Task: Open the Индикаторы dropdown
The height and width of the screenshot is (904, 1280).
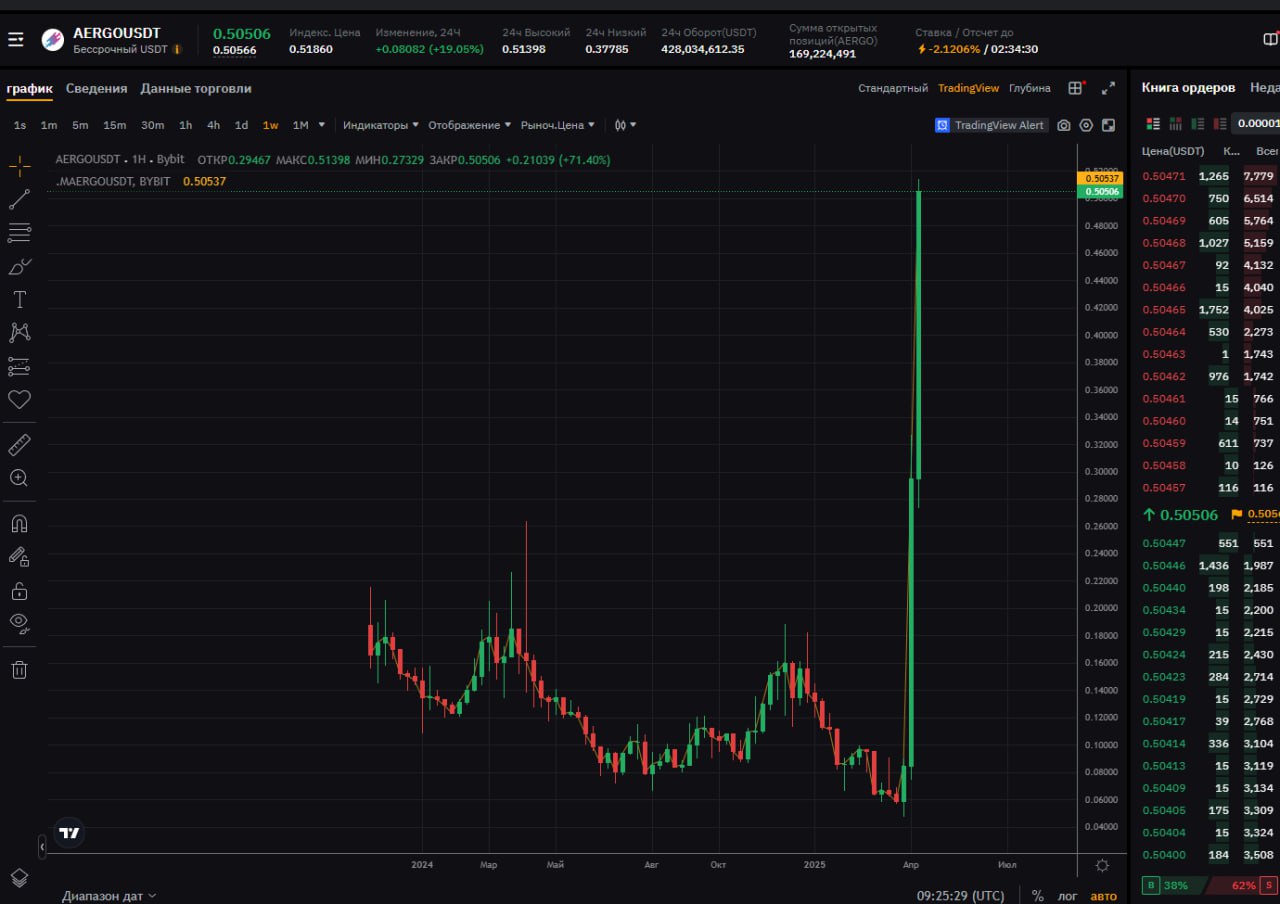Action: click(x=381, y=125)
